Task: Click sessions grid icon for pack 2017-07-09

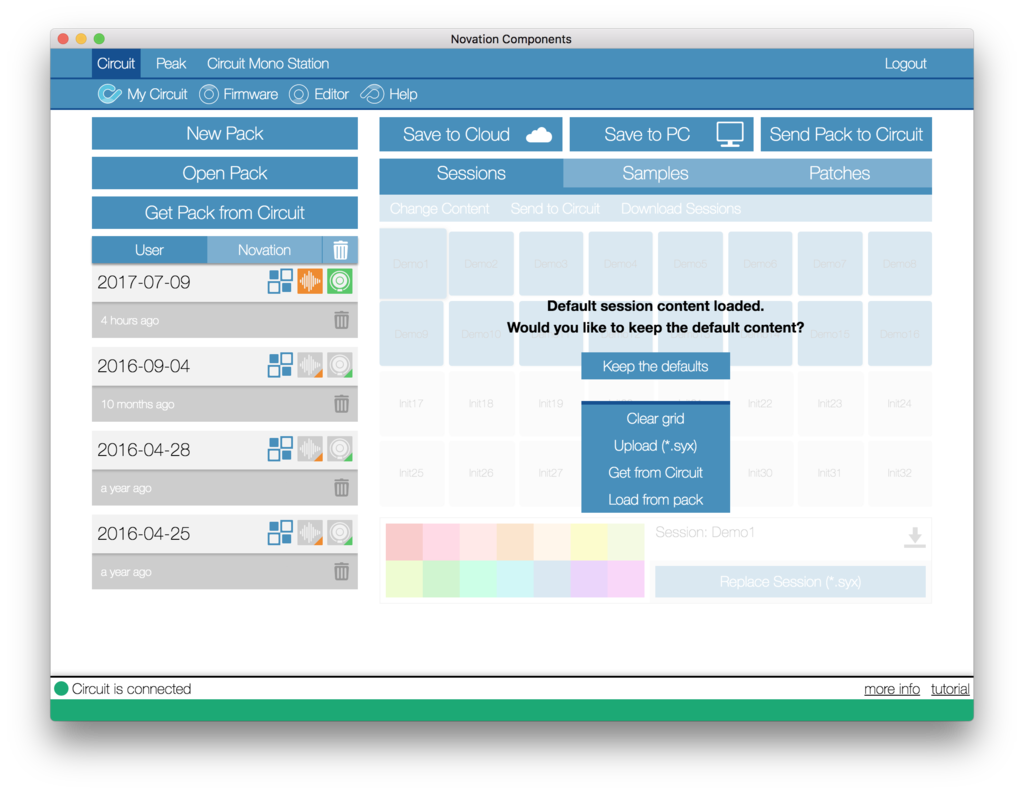Action: (280, 282)
